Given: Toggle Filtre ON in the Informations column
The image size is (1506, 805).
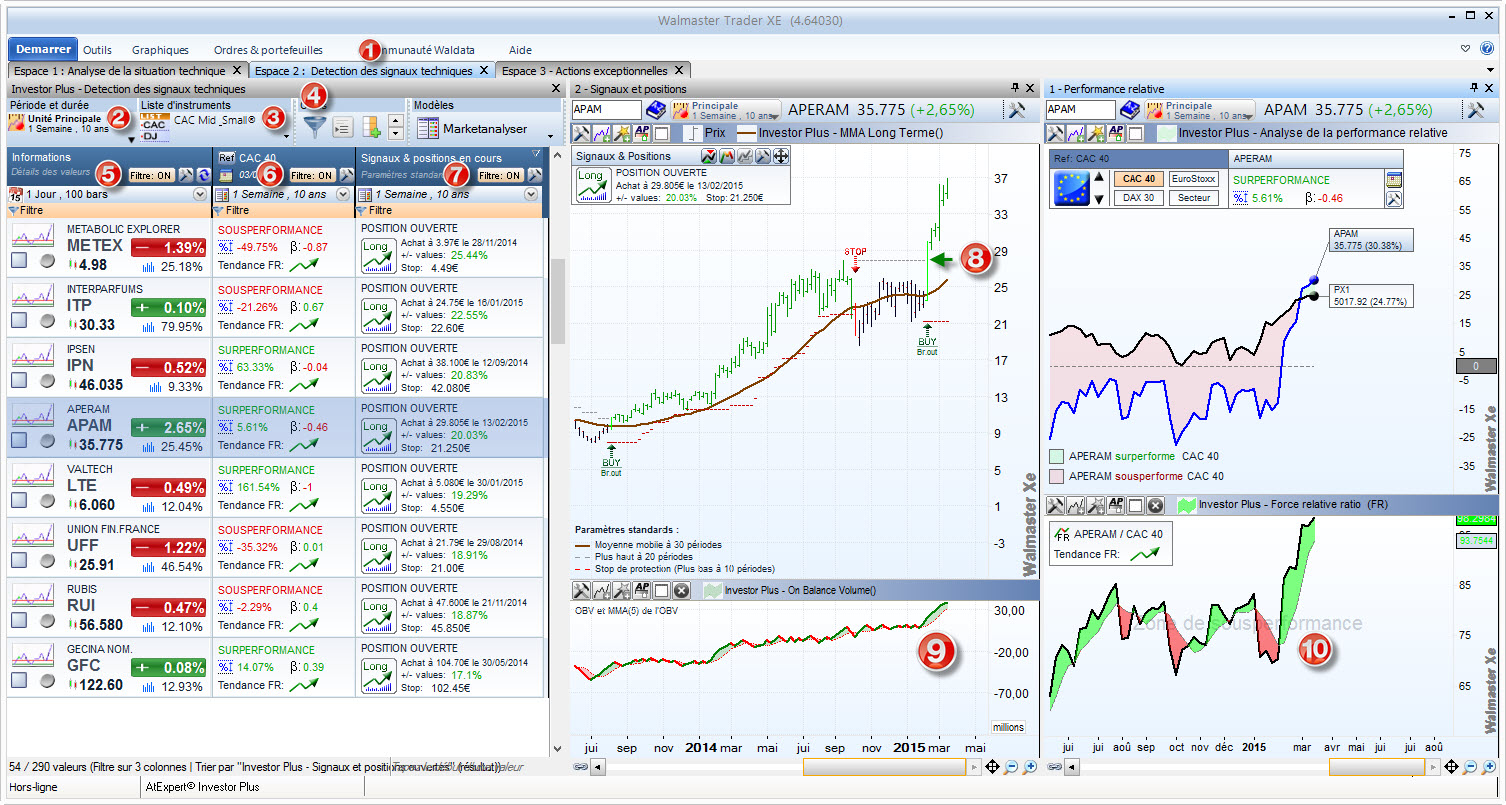Looking at the screenshot, I should click(x=151, y=175).
